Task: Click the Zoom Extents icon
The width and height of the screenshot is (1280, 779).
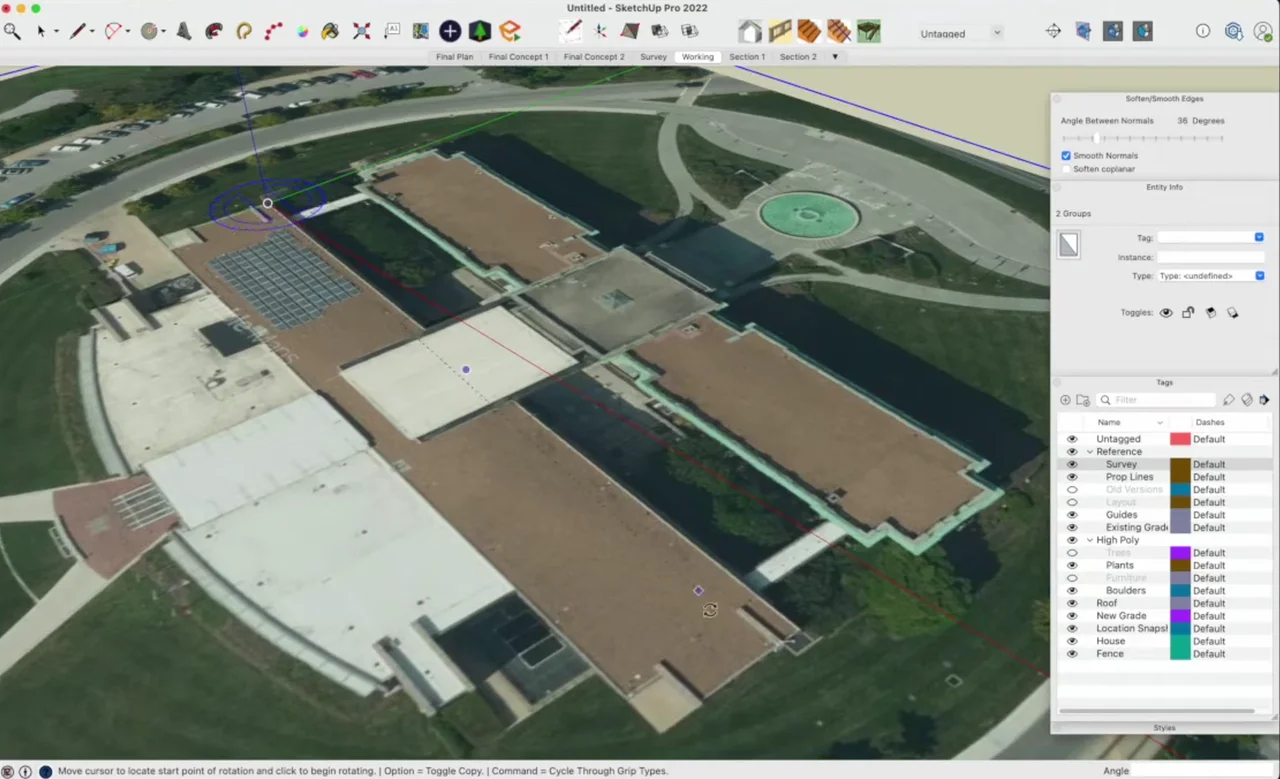Action: 361,31
